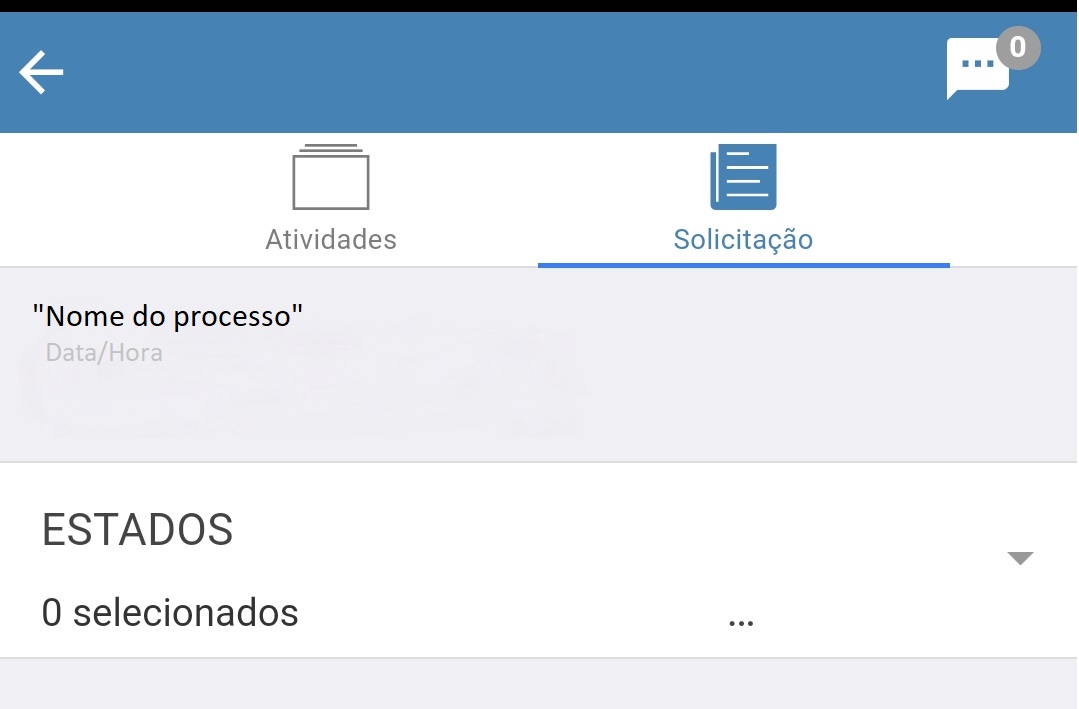The height and width of the screenshot is (709, 1079).
Task: Switch to the Atividades tab label
Action: tap(331, 240)
